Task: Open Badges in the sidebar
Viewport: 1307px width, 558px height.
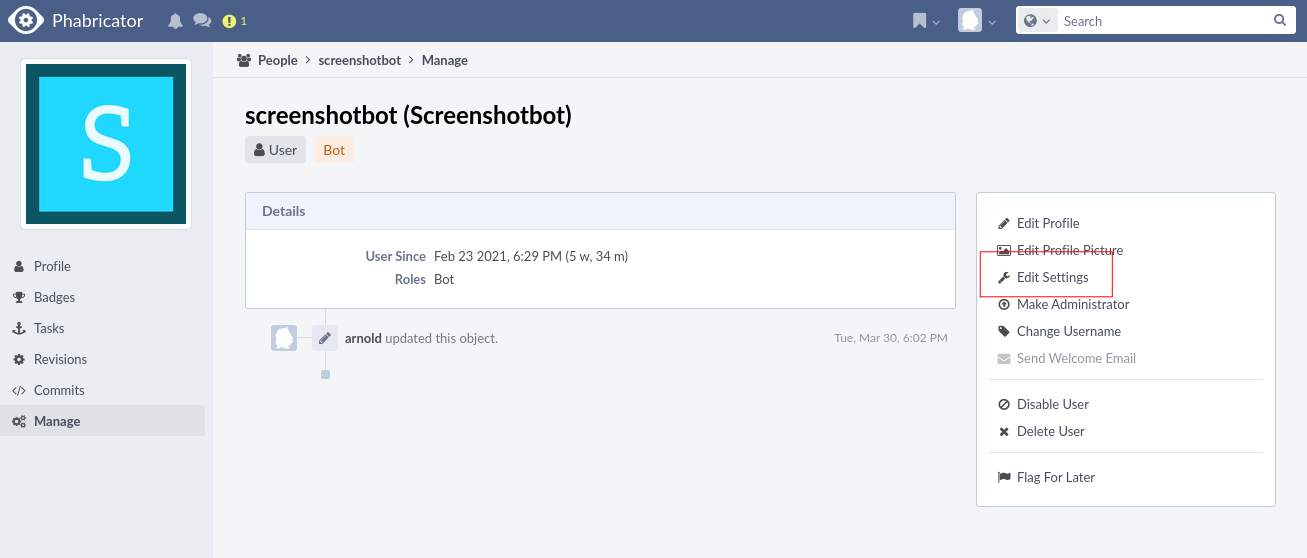Action: tap(54, 297)
